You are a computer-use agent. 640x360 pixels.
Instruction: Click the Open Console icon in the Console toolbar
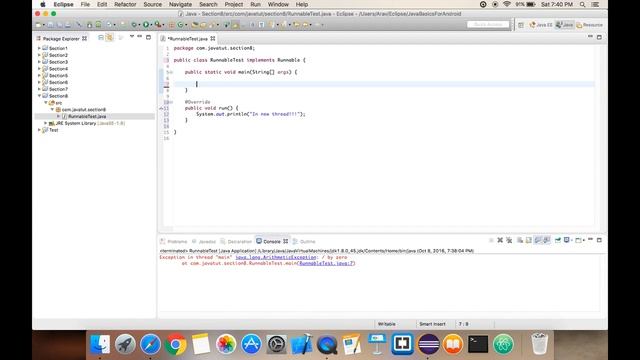pos(578,240)
